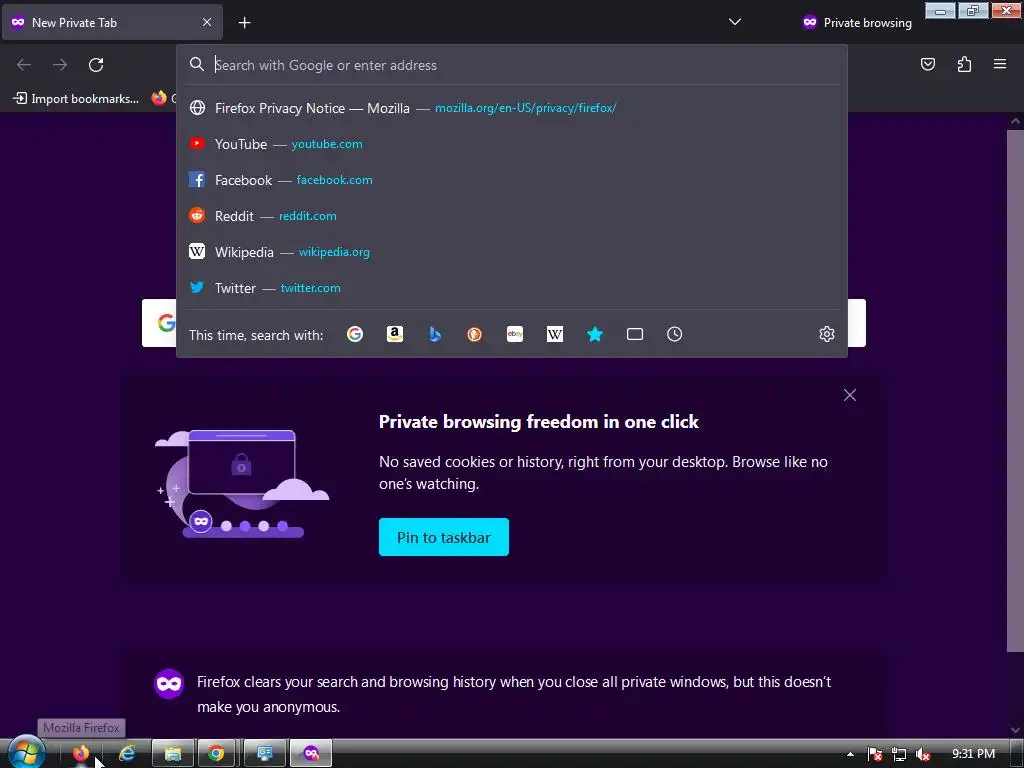Viewport: 1024px width, 768px height.
Task: Open the Reddit suggestion row
Action: pos(512,216)
